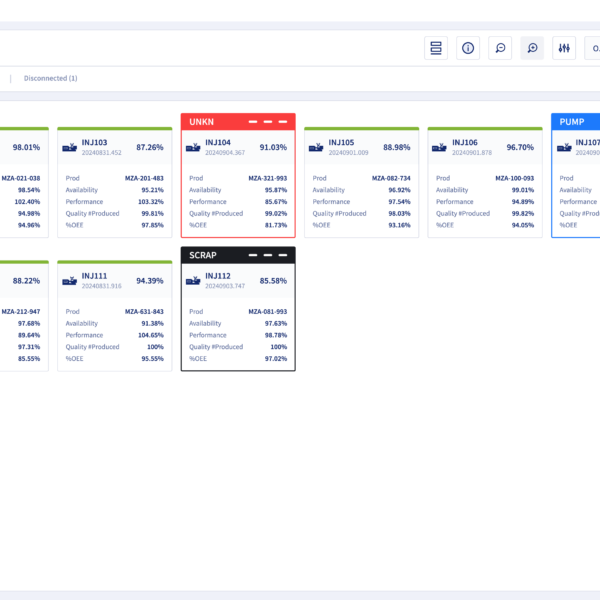Click the INJ104 machine icon
The width and height of the screenshot is (600, 600).
tap(193, 147)
